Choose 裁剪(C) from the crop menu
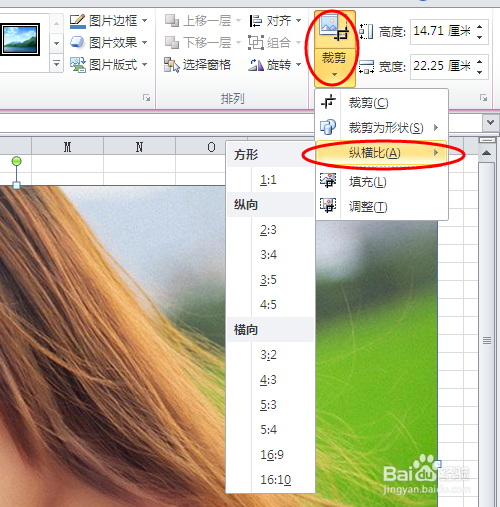The width and height of the screenshot is (500, 507). tap(382, 103)
